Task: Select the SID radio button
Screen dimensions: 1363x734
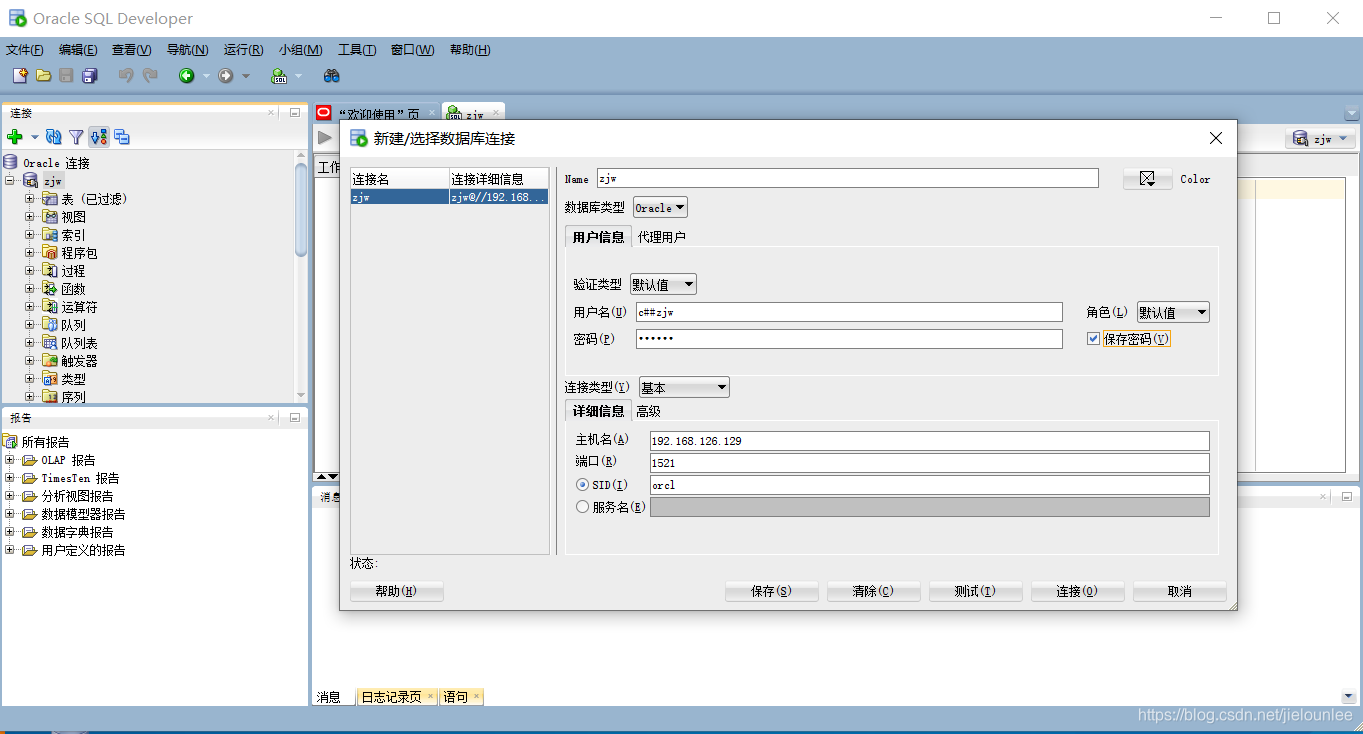Action: (582, 485)
